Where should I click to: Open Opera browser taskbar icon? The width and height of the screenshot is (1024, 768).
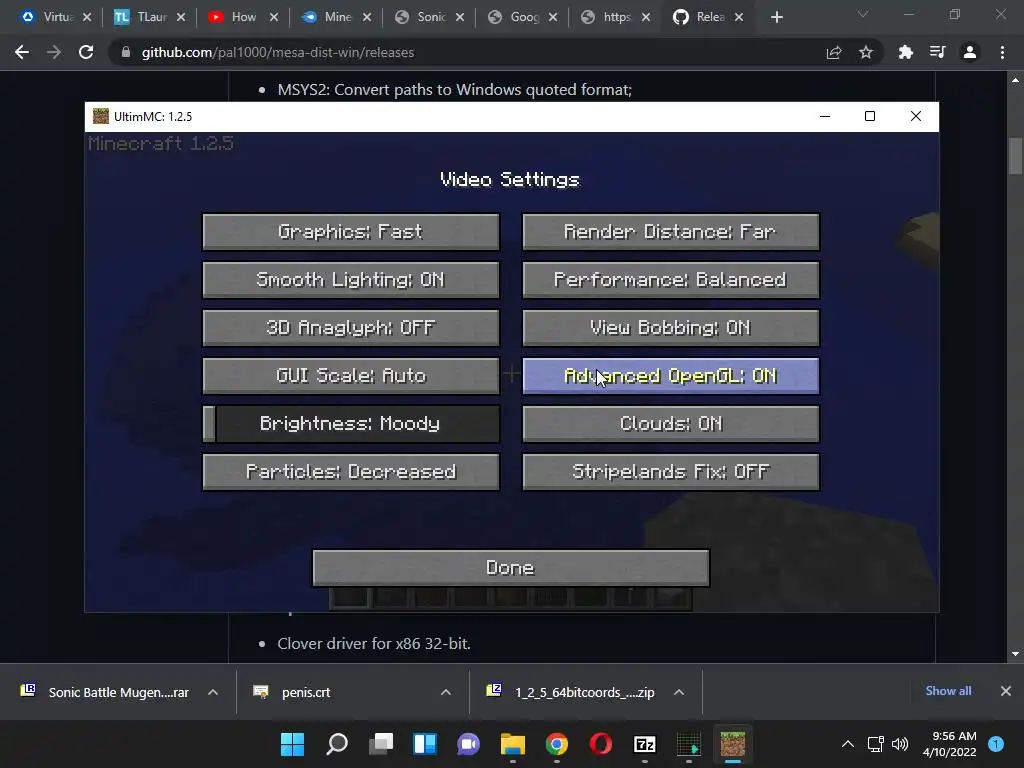coord(601,744)
